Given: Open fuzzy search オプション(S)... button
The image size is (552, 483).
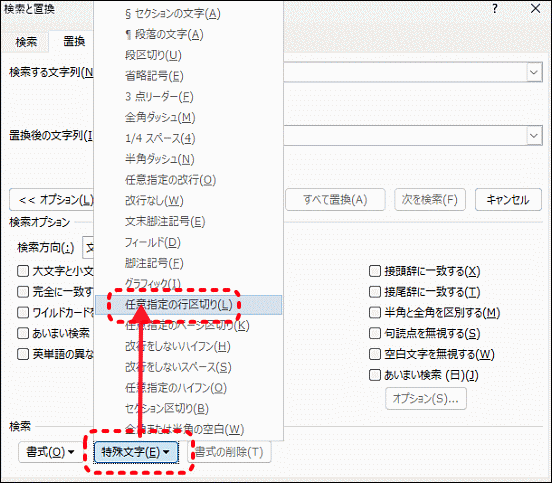Looking at the screenshot, I should (426, 399).
